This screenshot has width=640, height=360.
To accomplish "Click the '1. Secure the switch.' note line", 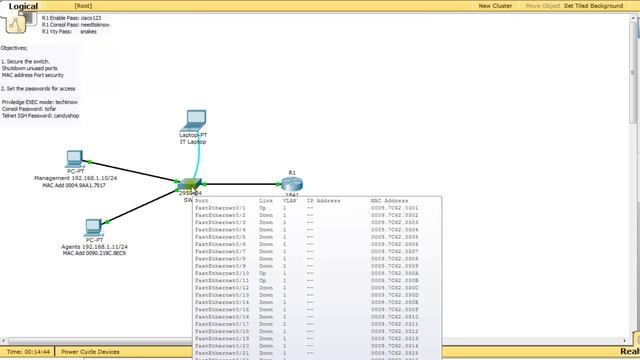I will pyautogui.click(x=25, y=62).
